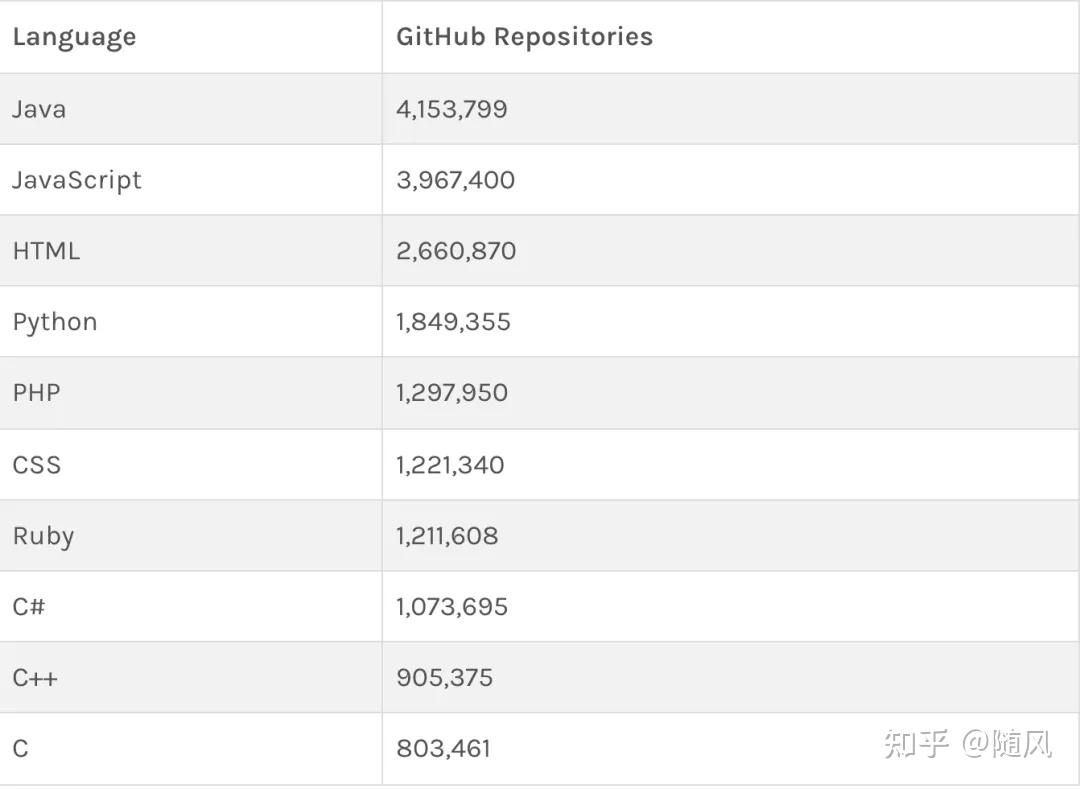
Task: Select the 1,221,340 repository count
Action: point(450,465)
